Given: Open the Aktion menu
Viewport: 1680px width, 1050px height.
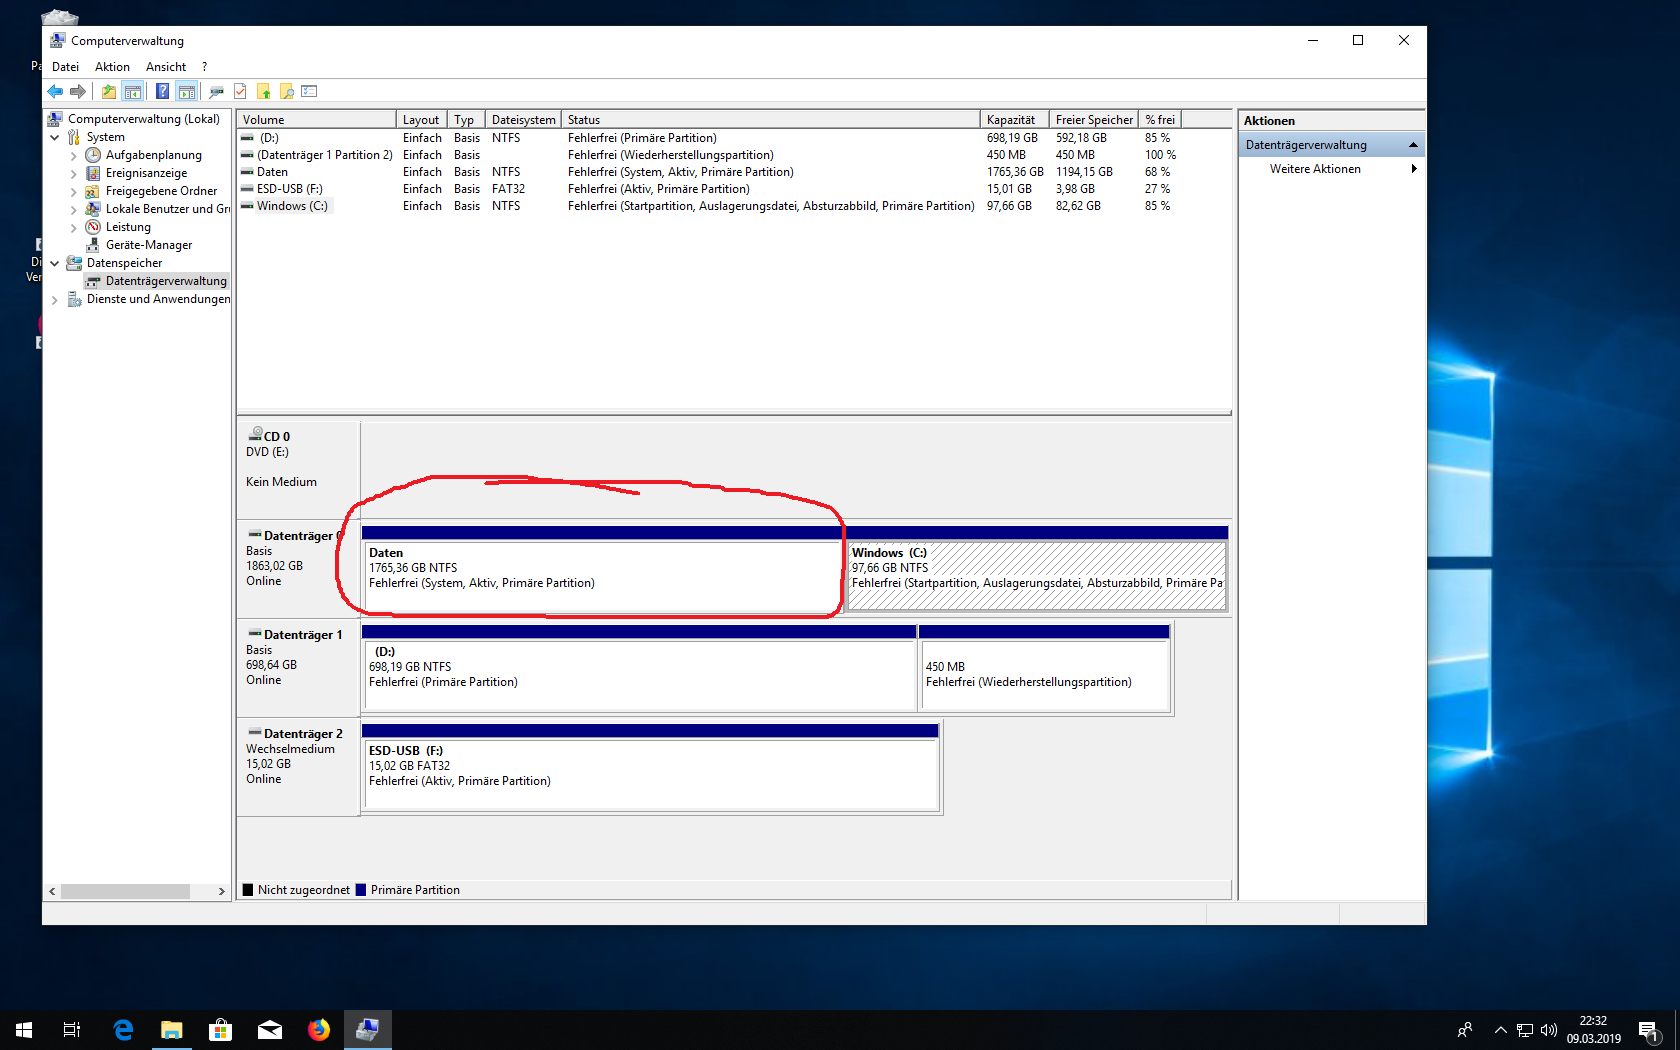Looking at the screenshot, I should coord(112,67).
